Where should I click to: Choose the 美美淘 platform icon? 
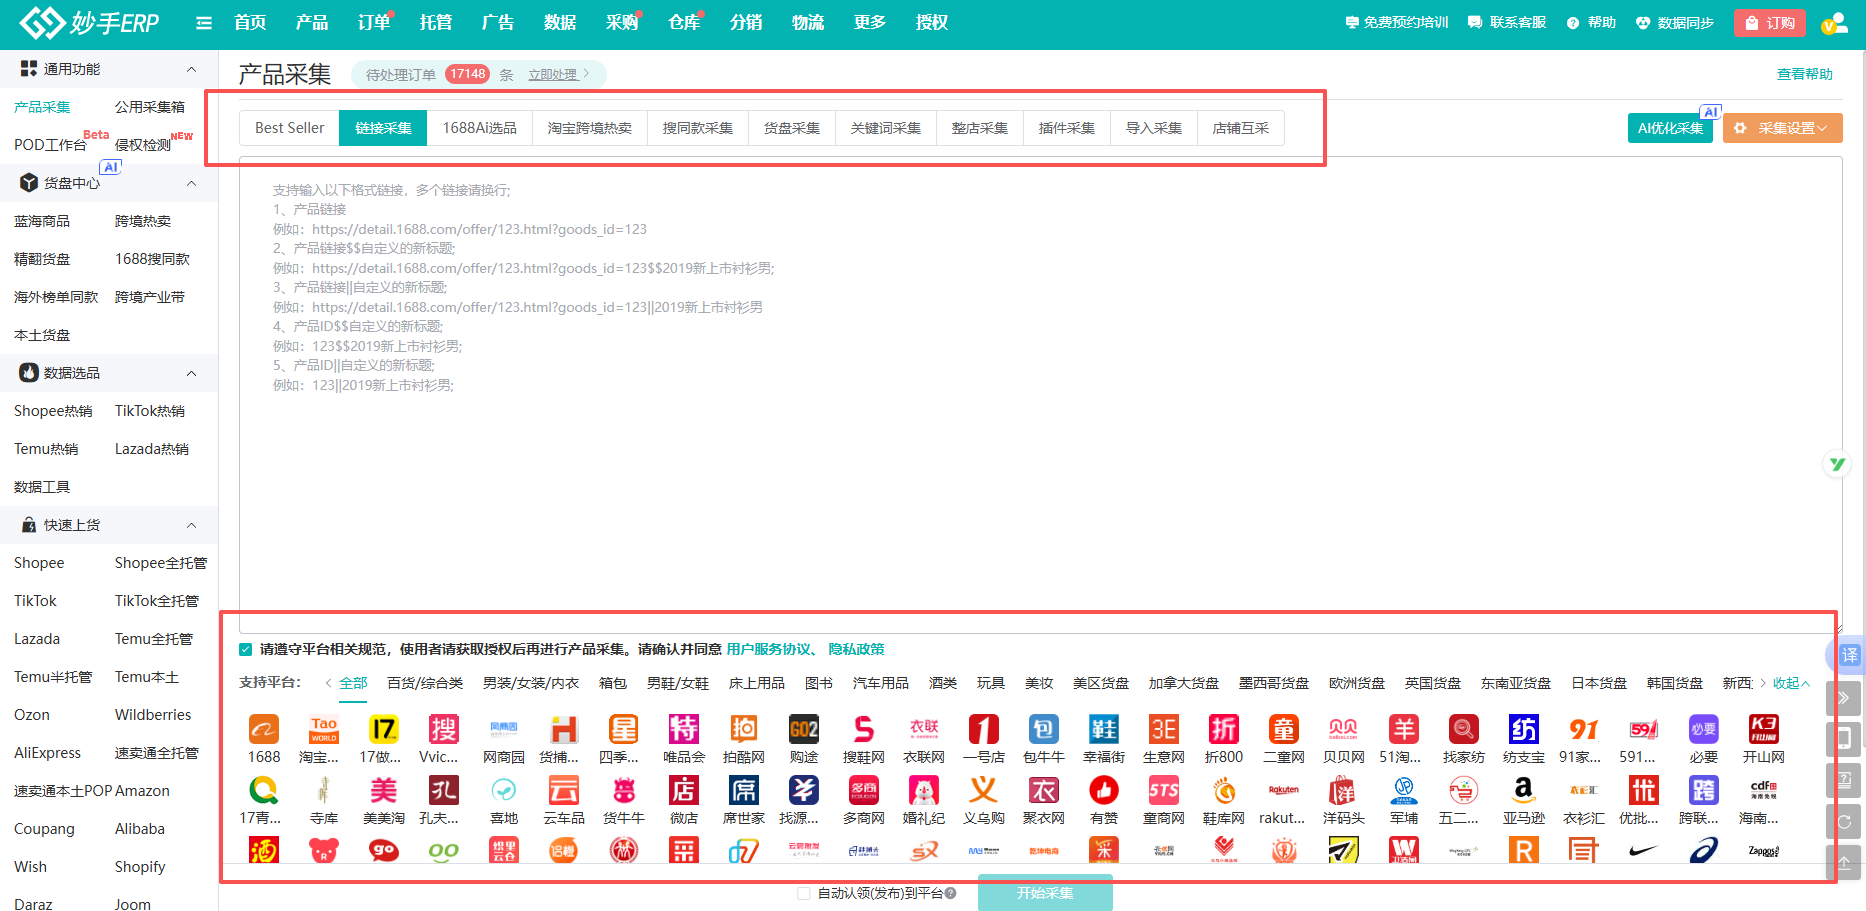[x=384, y=790]
